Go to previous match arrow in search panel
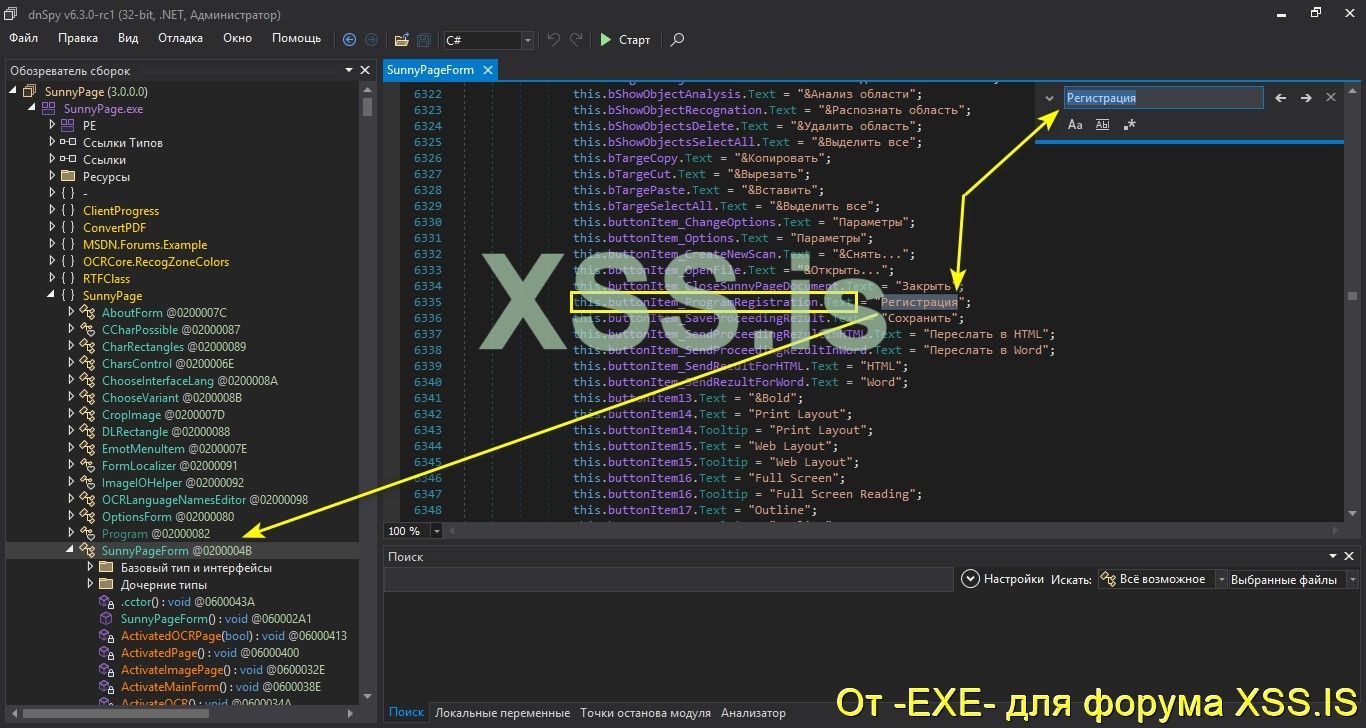 [x=1281, y=97]
